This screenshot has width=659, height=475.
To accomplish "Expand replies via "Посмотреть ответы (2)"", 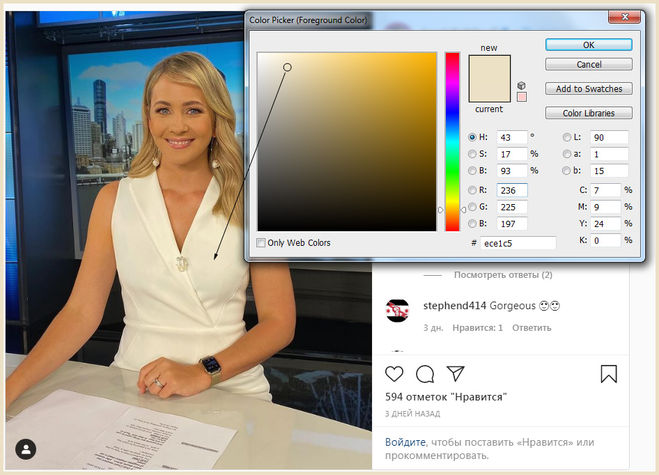I will [502, 275].
